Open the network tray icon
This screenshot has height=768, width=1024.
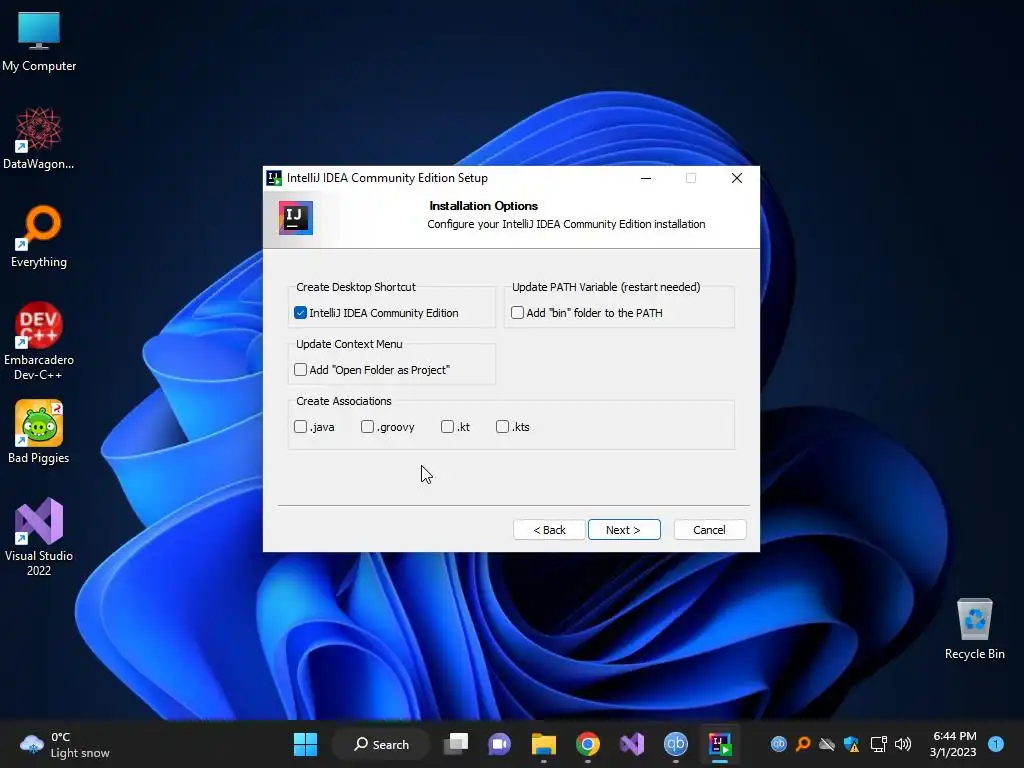878,744
